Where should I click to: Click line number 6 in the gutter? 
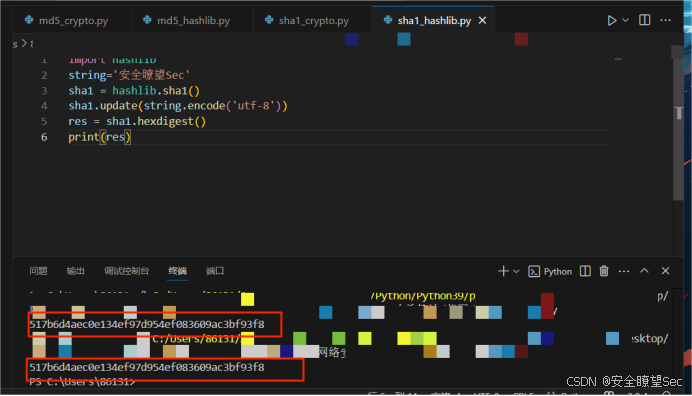tap(44, 137)
